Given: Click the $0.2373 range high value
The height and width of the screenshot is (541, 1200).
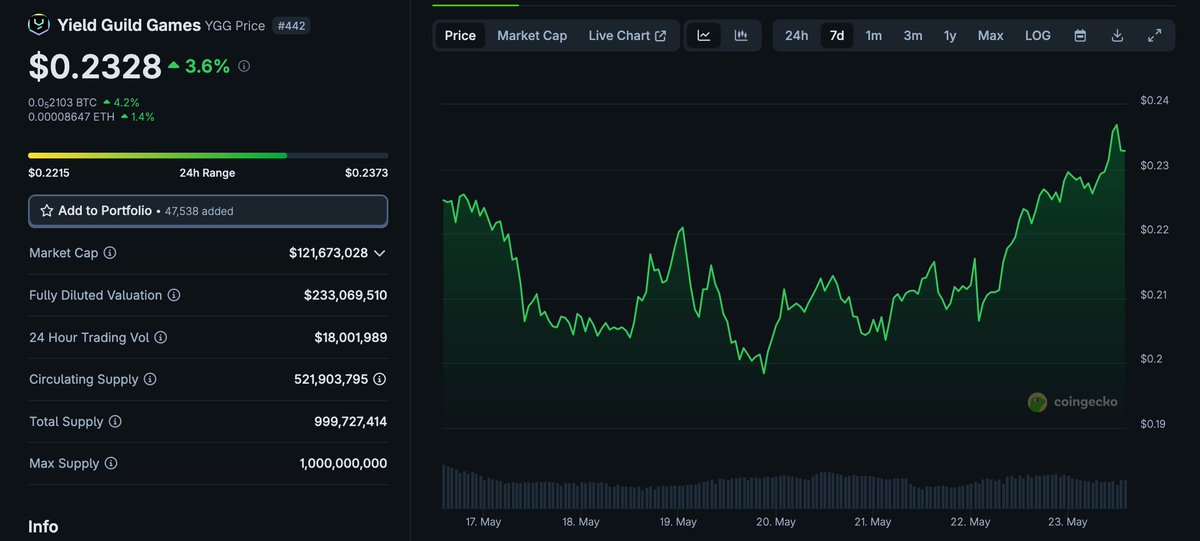Looking at the screenshot, I should point(366,173).
